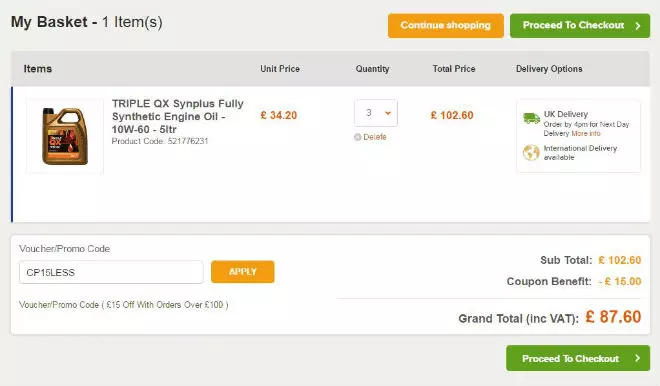
Task: Select item total price £ 102.60 in row
Action: pyautogui.click(x=452, y=115)
